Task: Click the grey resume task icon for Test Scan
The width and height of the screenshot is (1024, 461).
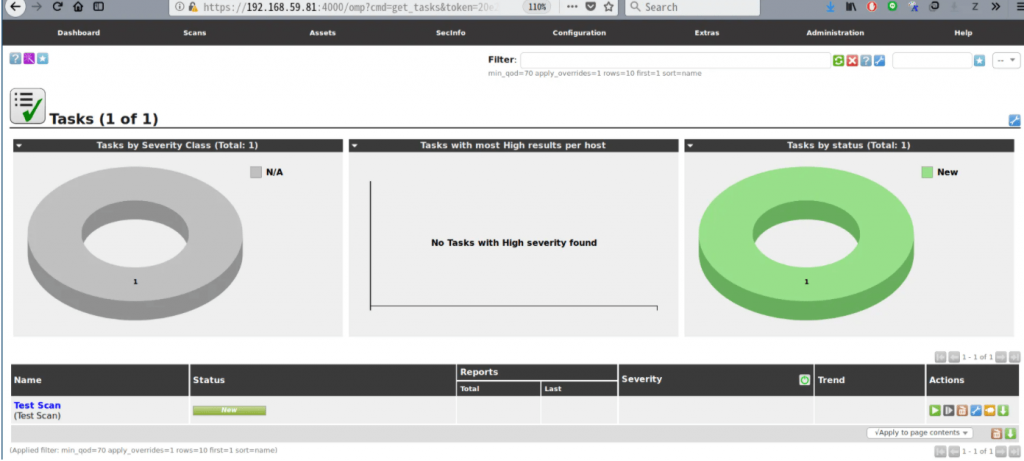Action: pos(948,410)
